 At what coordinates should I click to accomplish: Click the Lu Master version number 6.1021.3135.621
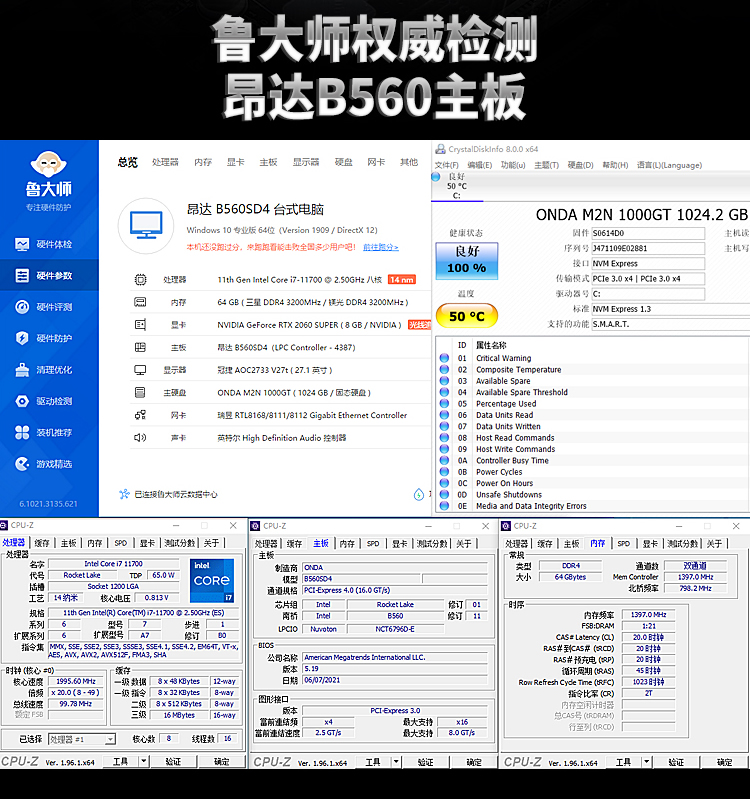[48, 503]
